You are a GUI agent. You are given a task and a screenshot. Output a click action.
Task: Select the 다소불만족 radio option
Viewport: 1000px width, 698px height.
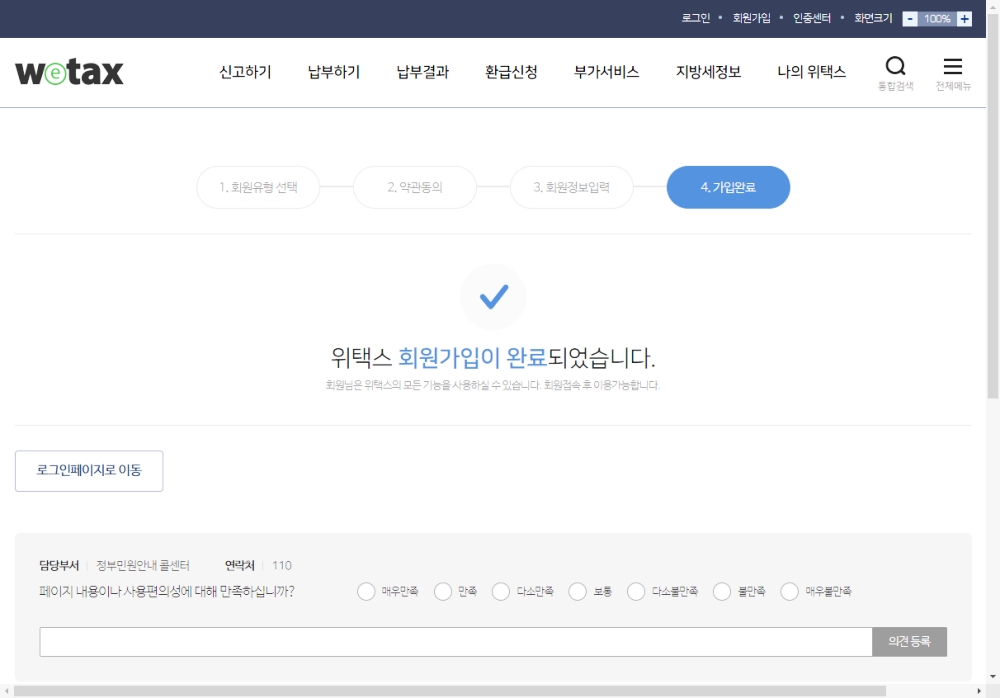[x=636, y=591]
